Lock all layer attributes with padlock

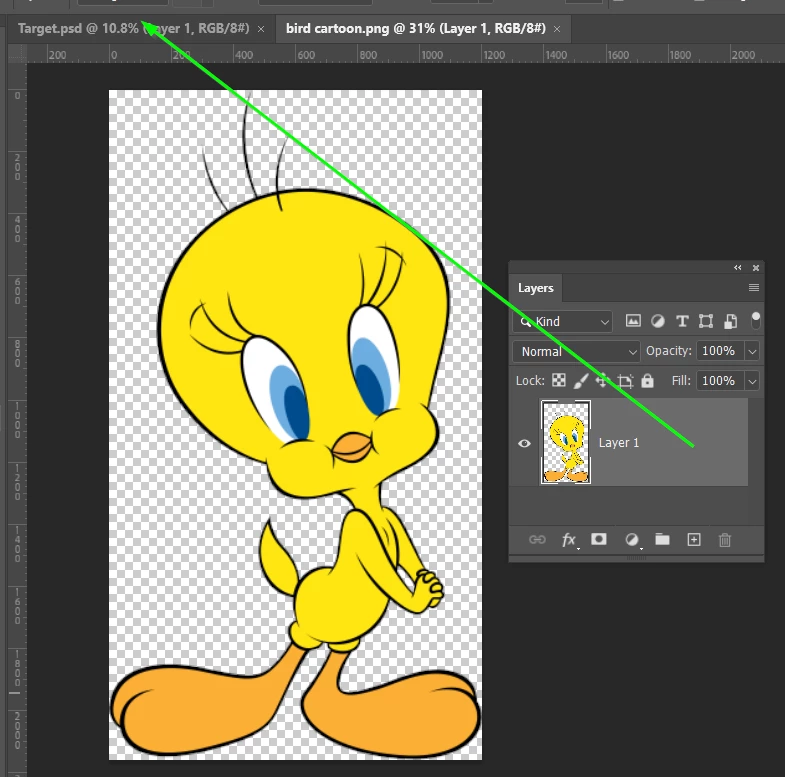pos(647,380)
